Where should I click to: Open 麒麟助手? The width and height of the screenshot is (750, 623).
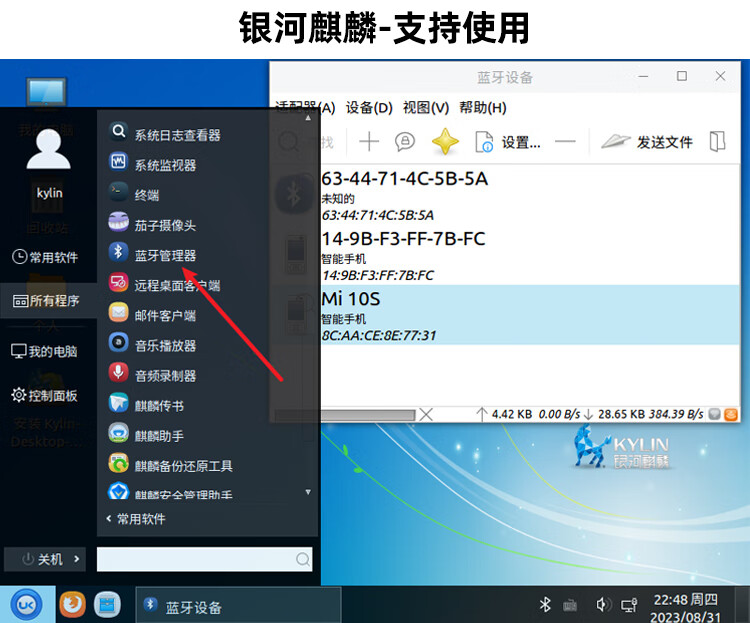pos(147,435)
